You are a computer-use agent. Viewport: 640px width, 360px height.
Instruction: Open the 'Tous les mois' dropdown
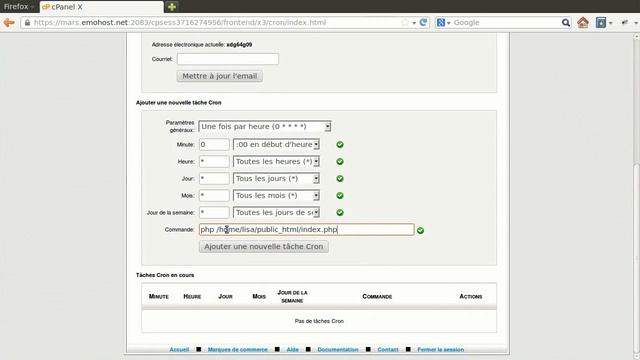(x=276, y=196)
